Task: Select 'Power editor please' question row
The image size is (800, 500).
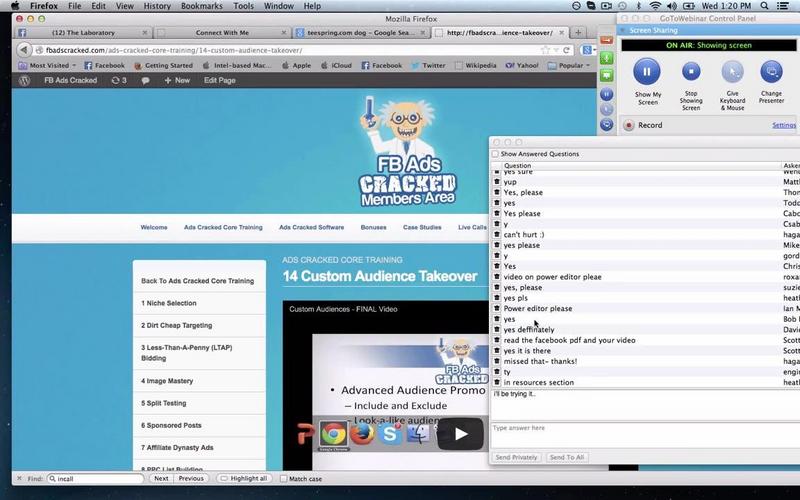Action: [645, 309]
